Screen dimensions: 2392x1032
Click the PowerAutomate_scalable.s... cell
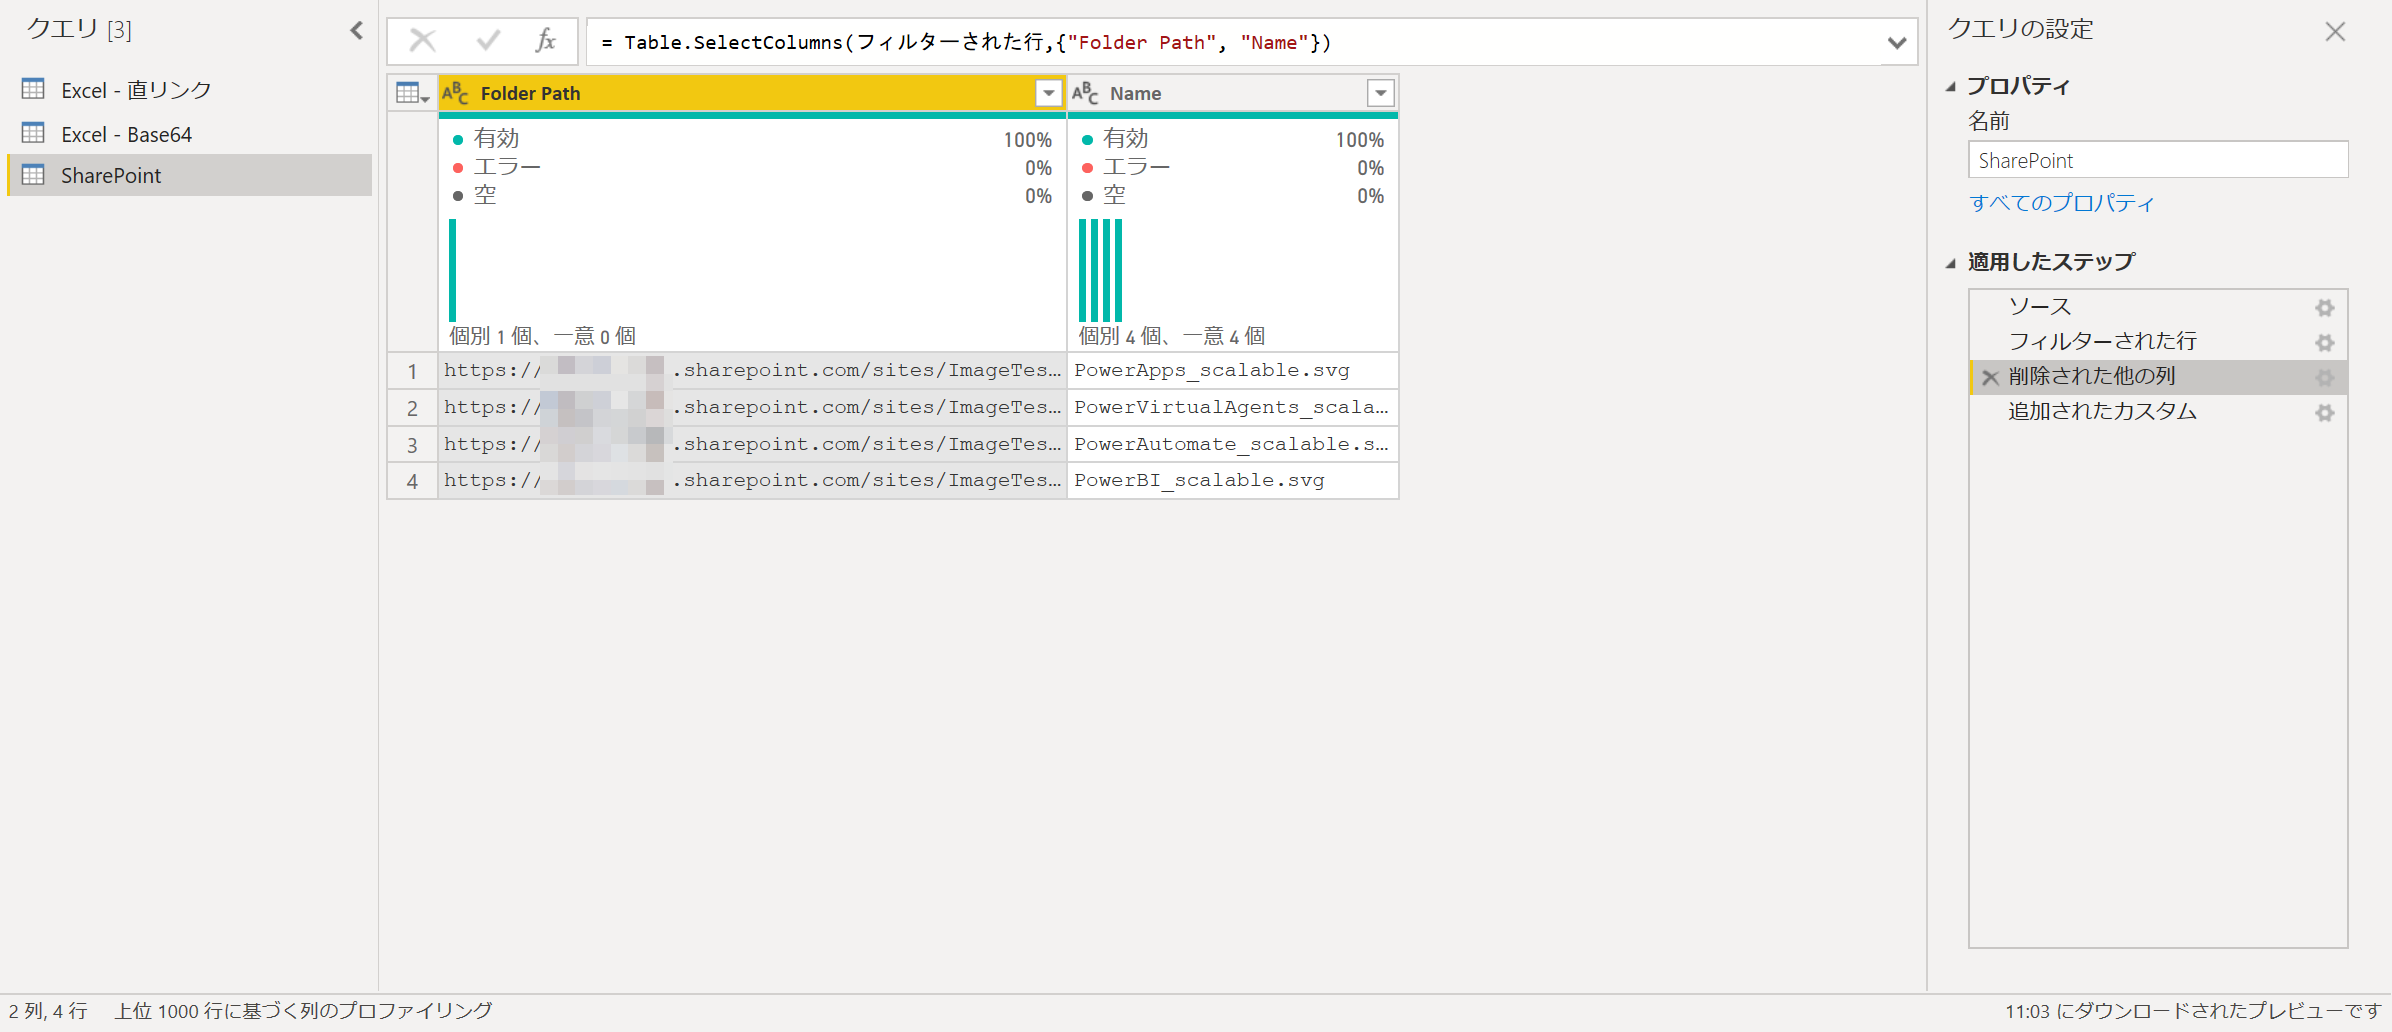(1232, 444)
